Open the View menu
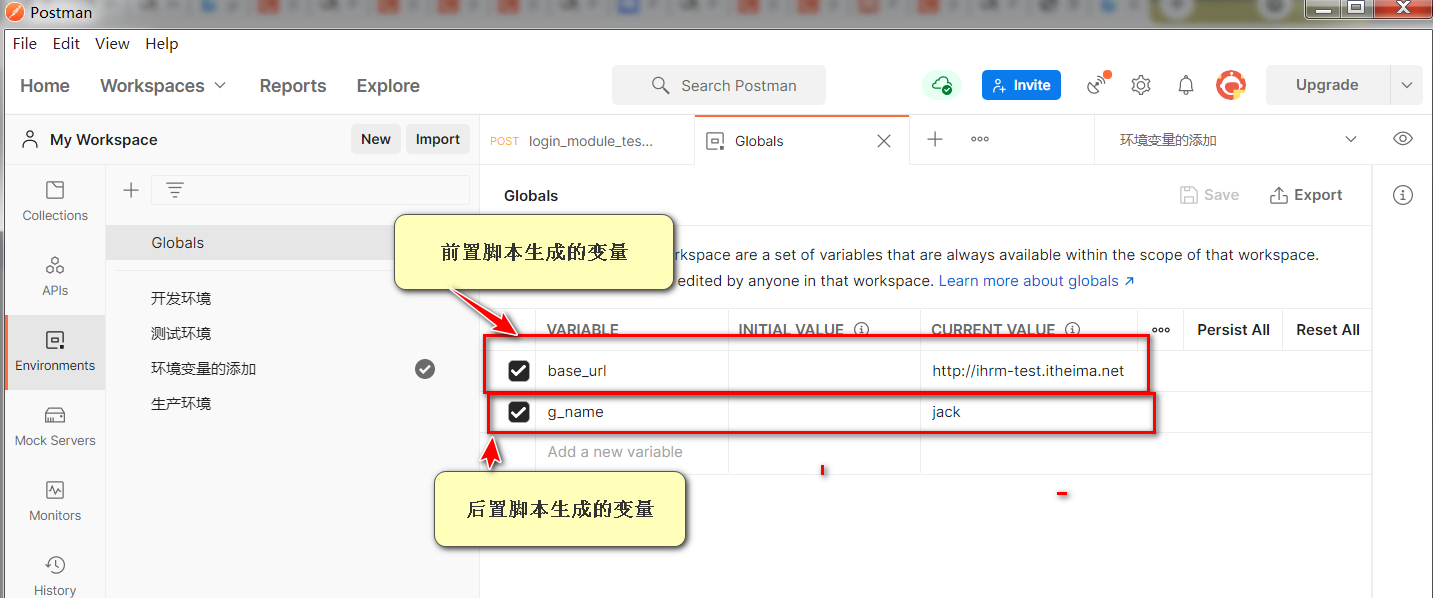The image size is (1433, 598). [x=112, y=44]
